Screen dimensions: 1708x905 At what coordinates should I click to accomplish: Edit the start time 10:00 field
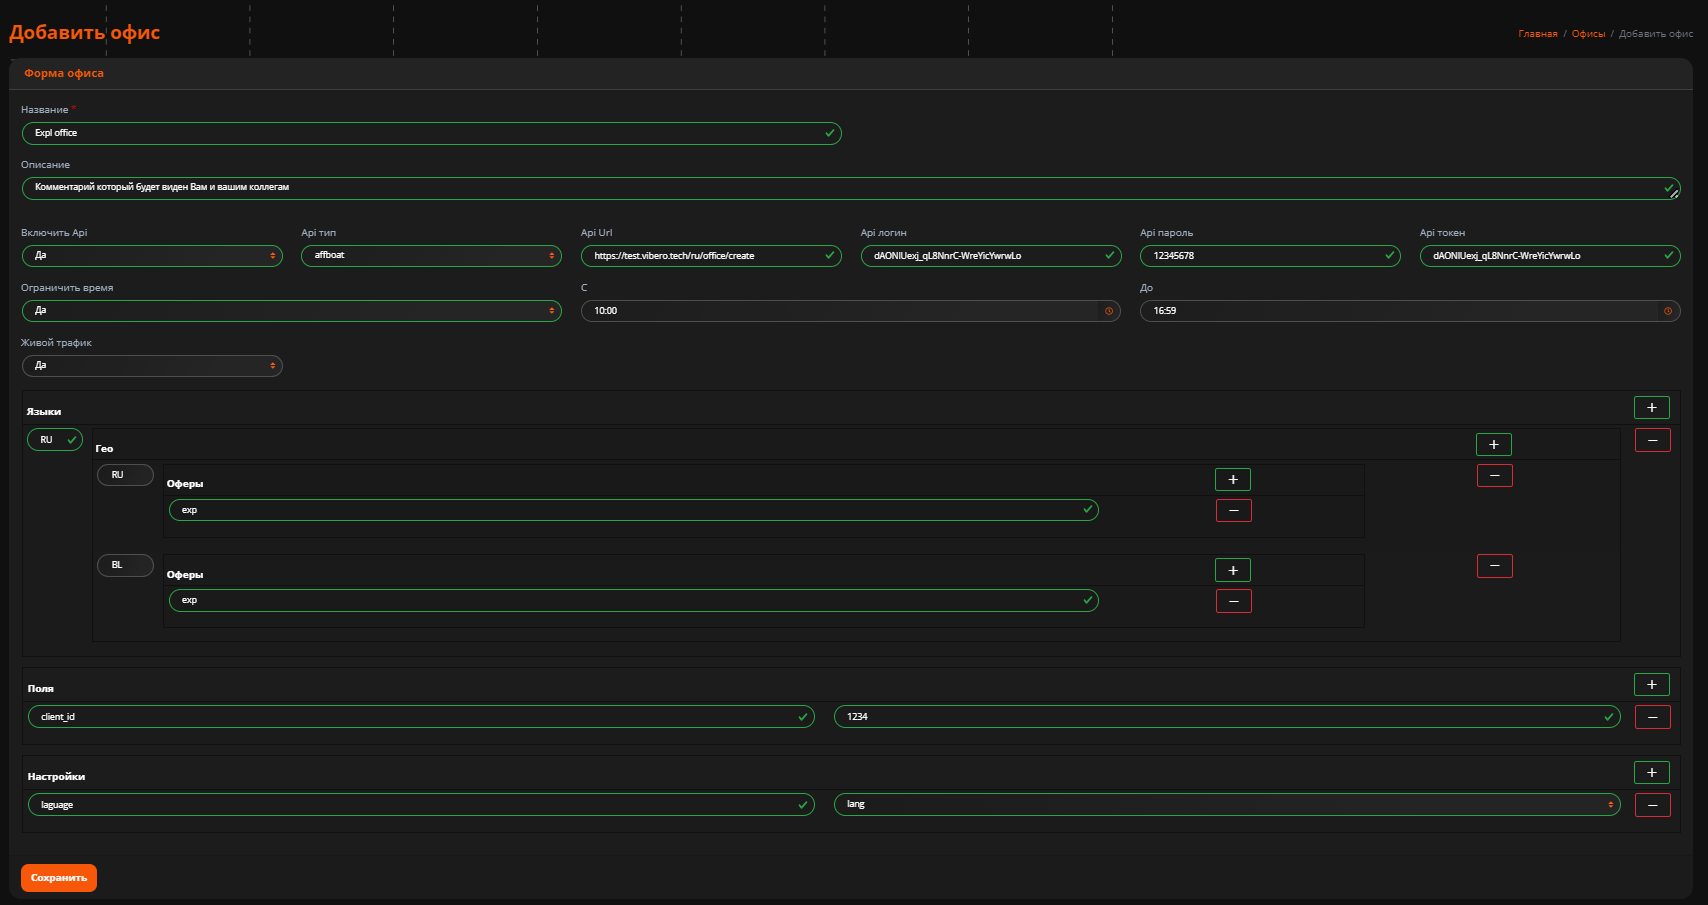point(851,311)
